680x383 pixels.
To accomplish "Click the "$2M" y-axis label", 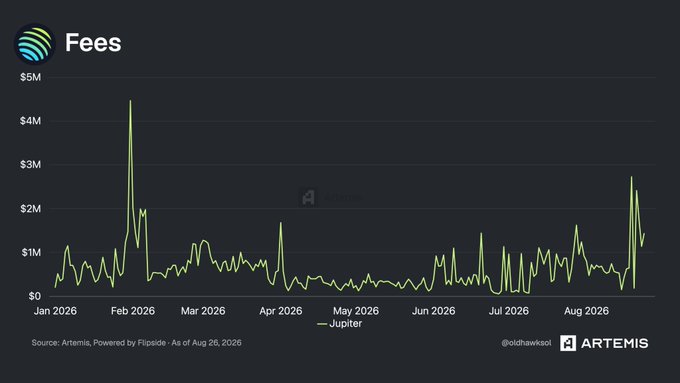I will click(x=30, y=209).
